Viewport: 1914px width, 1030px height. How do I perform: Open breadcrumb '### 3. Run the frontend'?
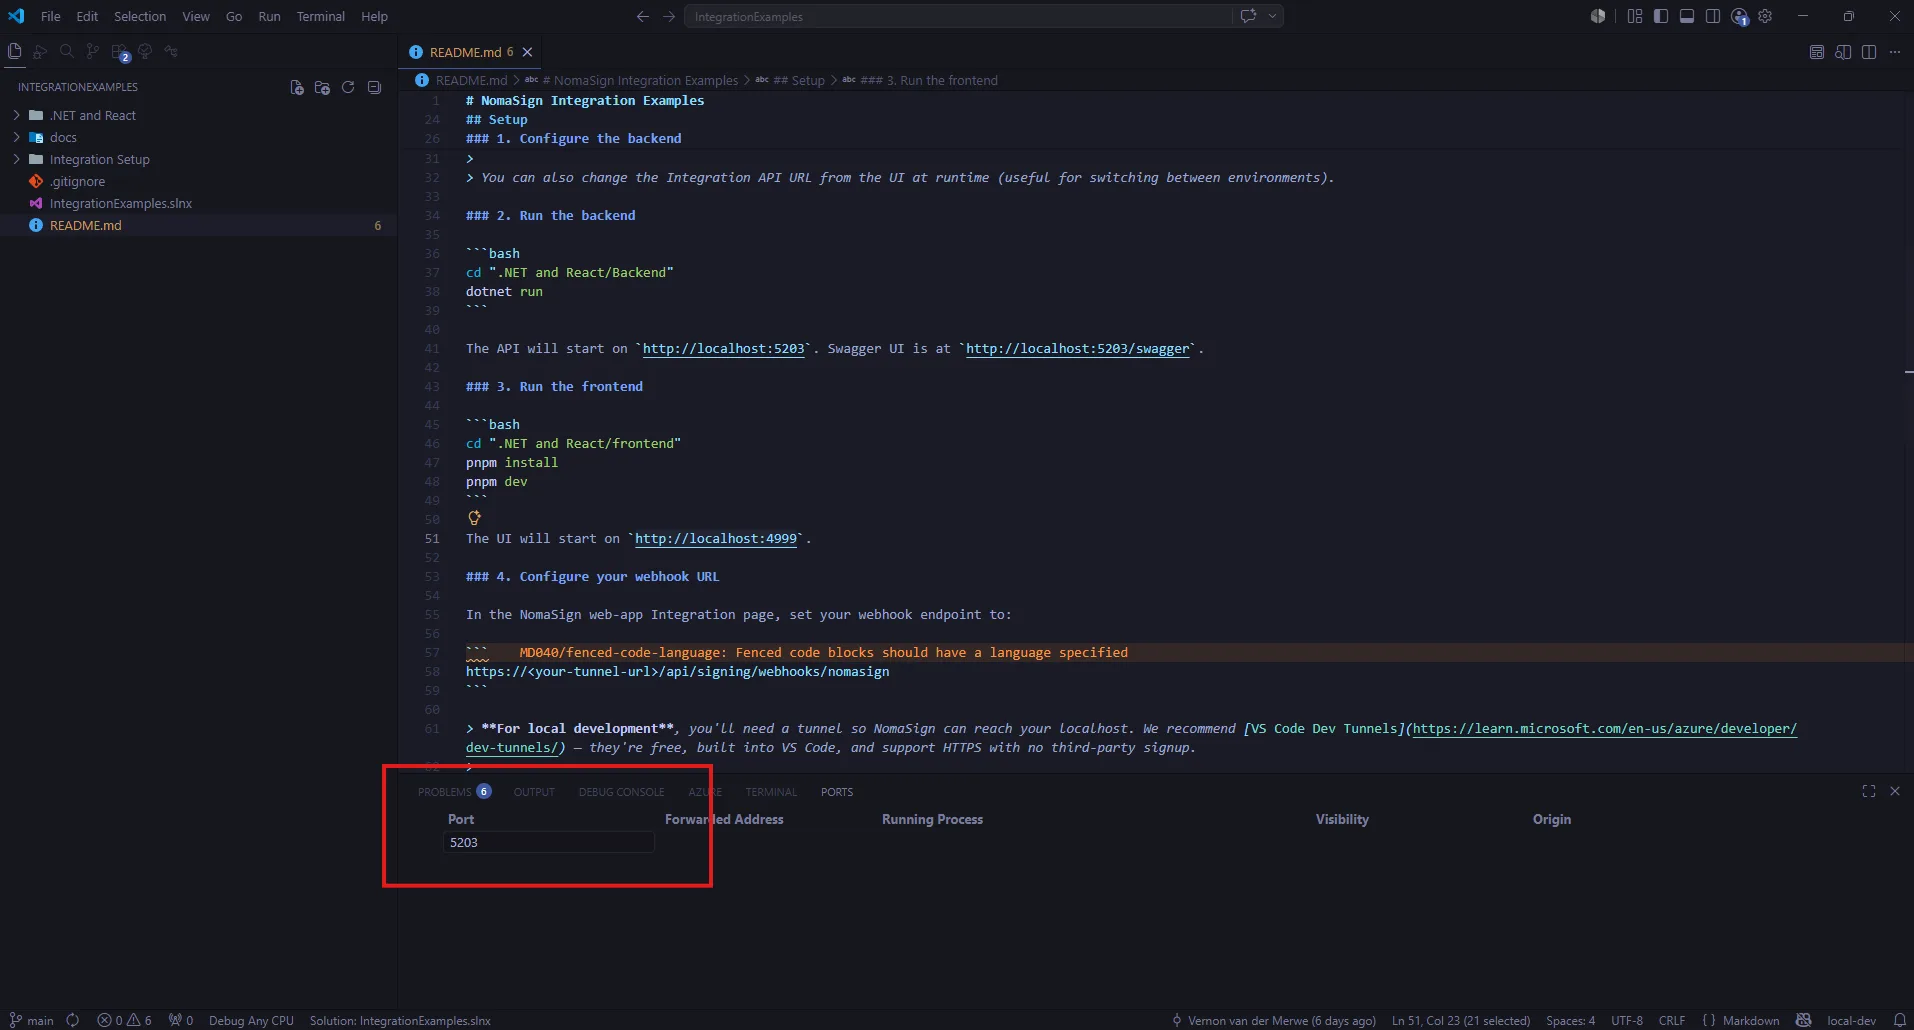[x=929, y=80]
